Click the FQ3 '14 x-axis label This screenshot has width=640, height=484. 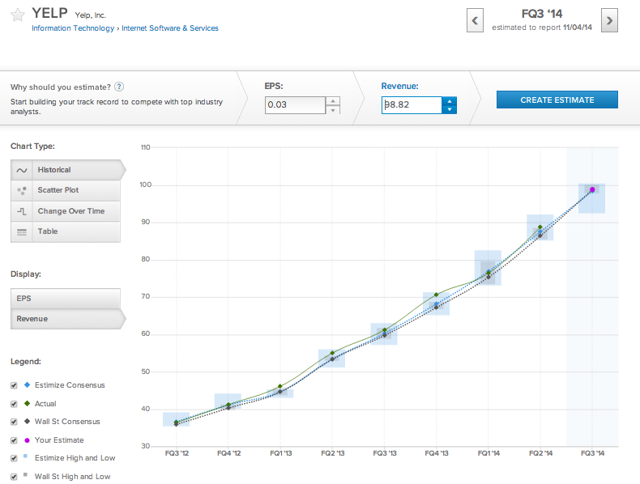[x=592, y=453]
